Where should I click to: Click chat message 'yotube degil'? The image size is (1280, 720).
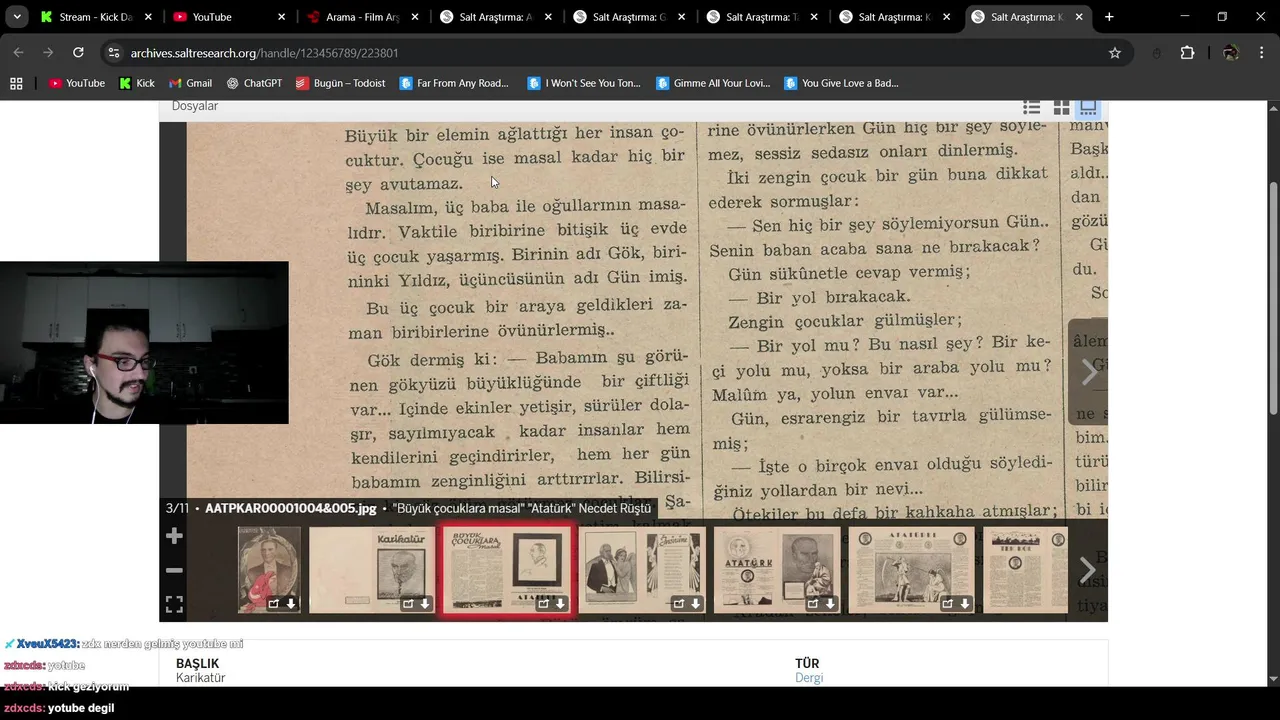[81, 708]
